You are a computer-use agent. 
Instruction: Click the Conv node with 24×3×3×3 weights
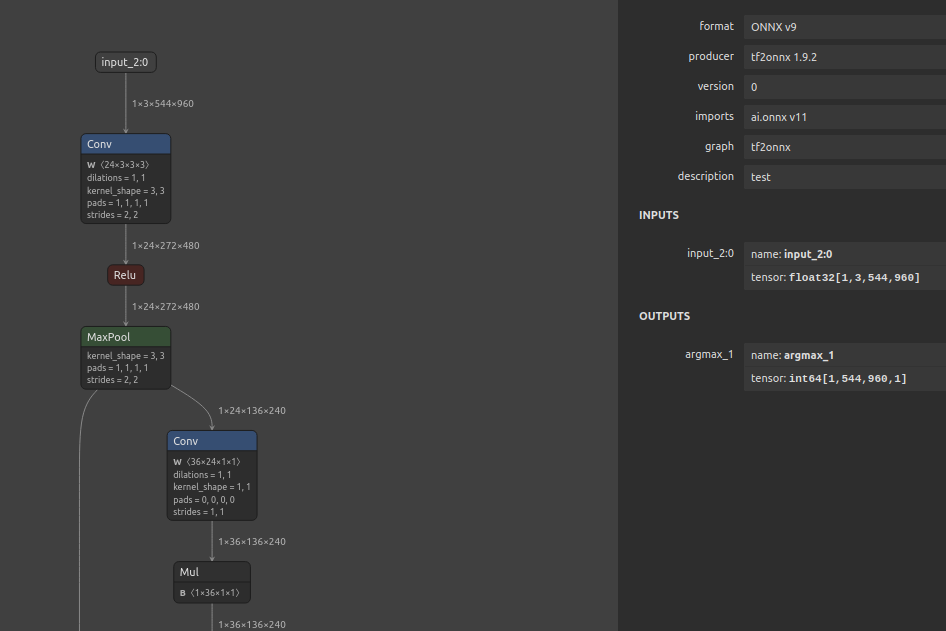point(125,145)
